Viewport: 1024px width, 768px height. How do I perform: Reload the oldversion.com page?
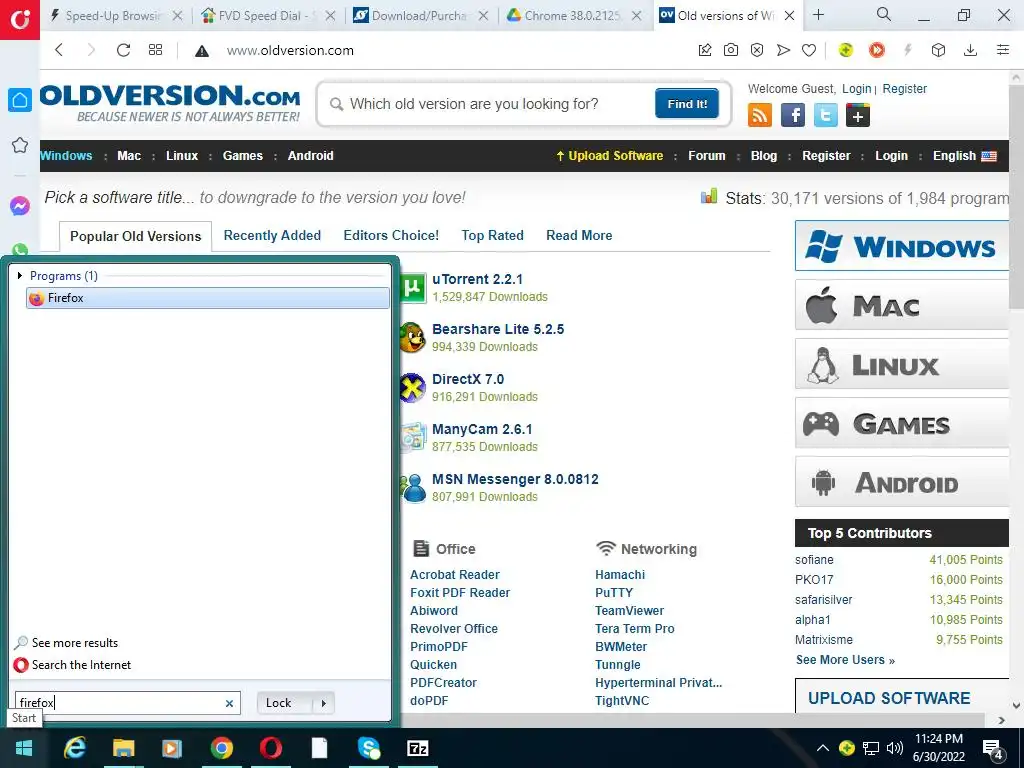tap(123, 50)
